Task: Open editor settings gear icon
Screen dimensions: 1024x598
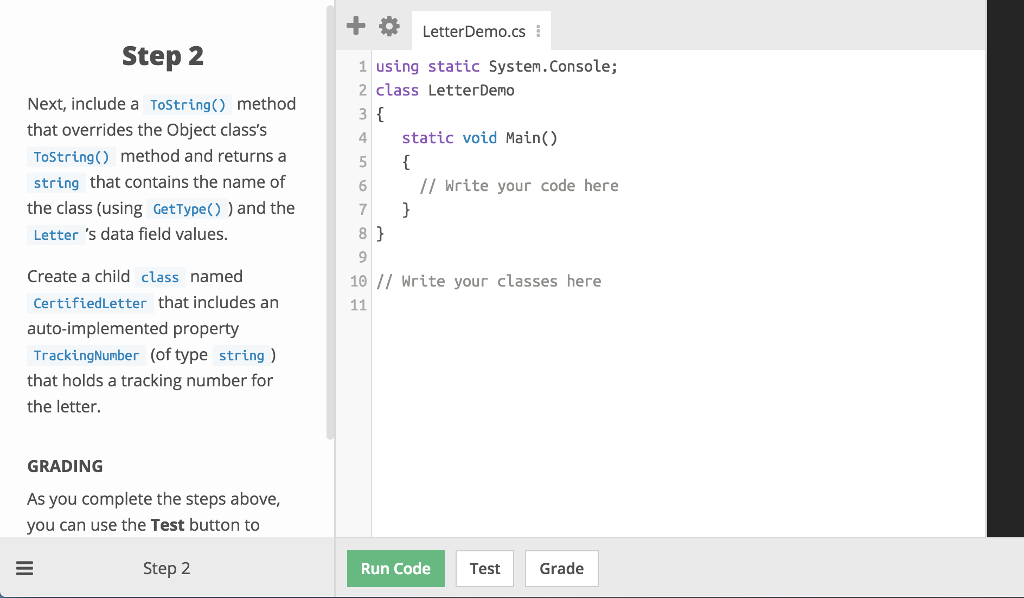Action: coord(389,26)
